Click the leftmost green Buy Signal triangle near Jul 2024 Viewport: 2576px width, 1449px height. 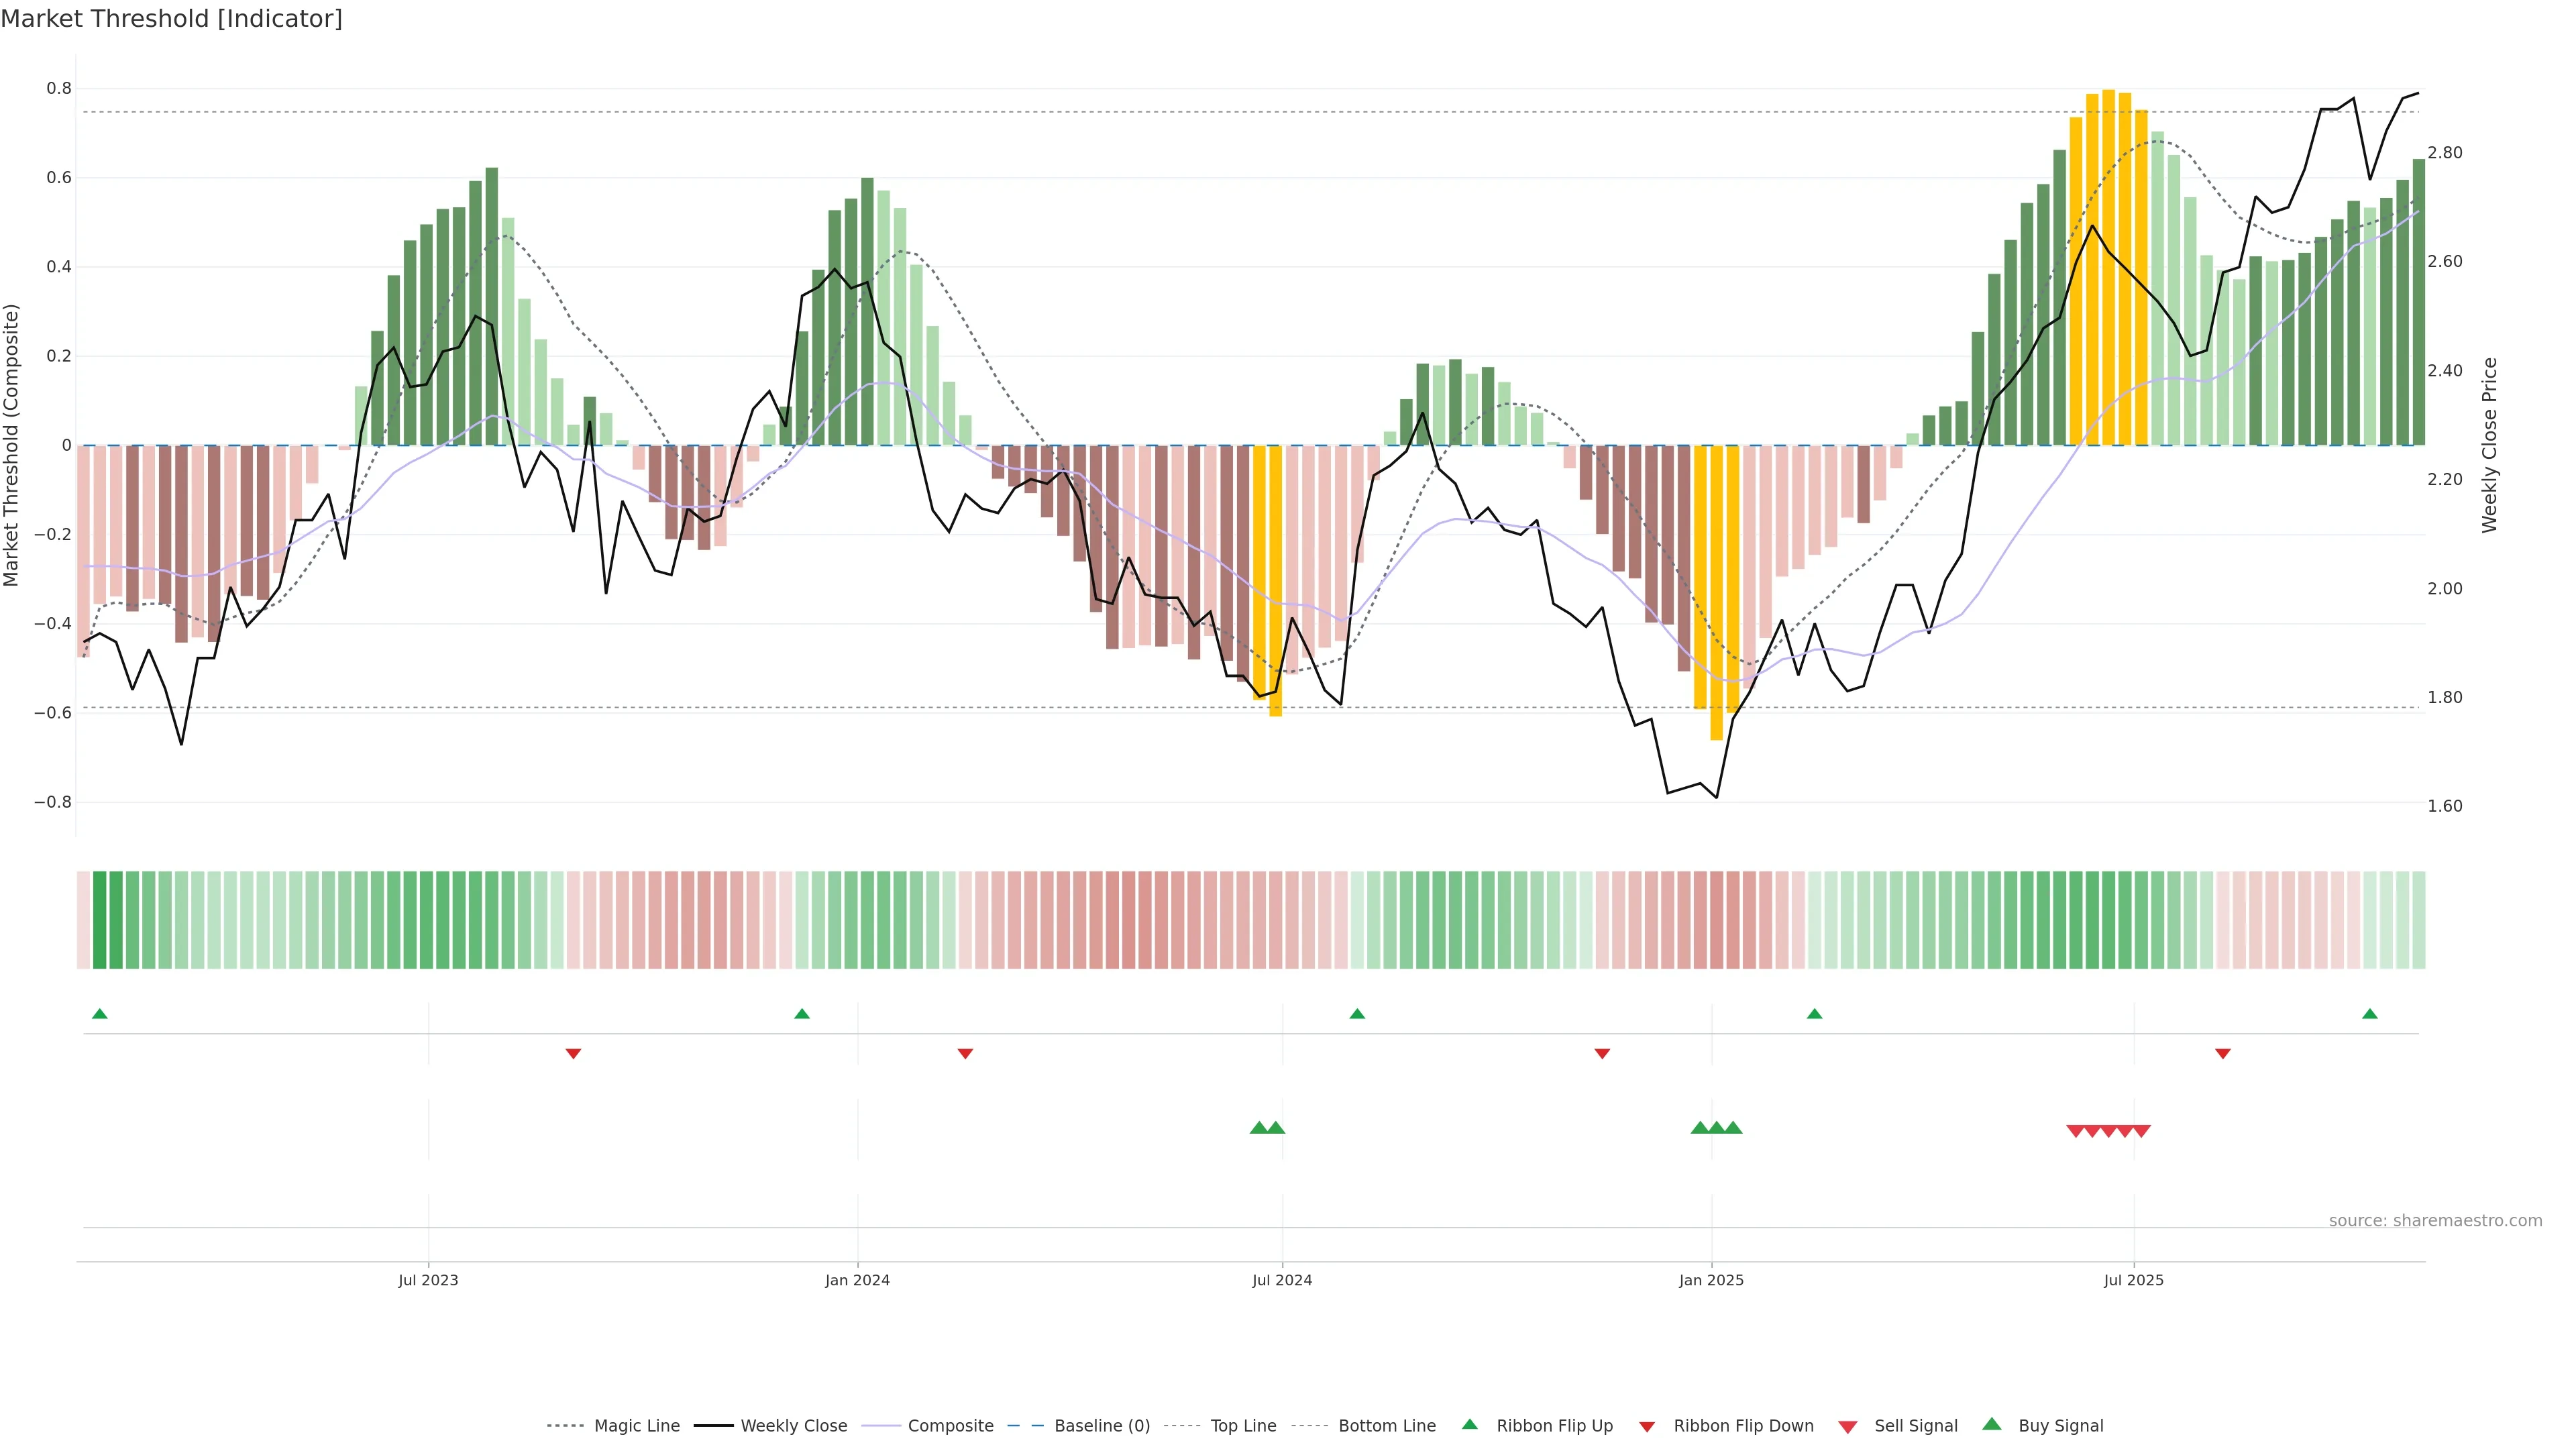pos(1259,1128)
